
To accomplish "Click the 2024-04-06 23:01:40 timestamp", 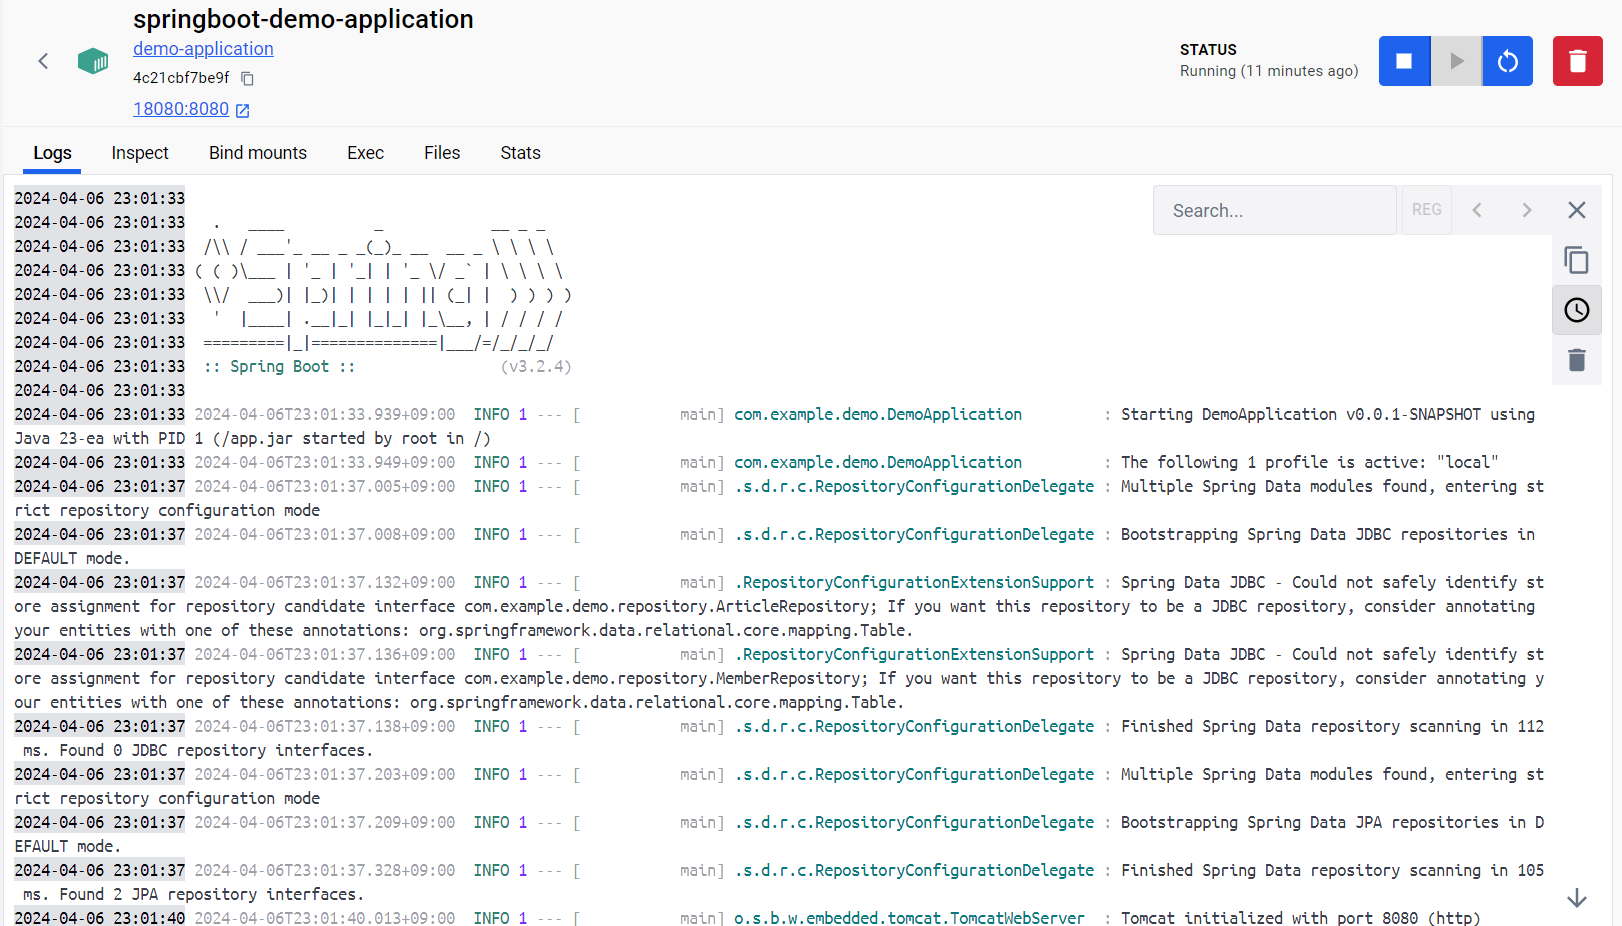I will 100,918.
